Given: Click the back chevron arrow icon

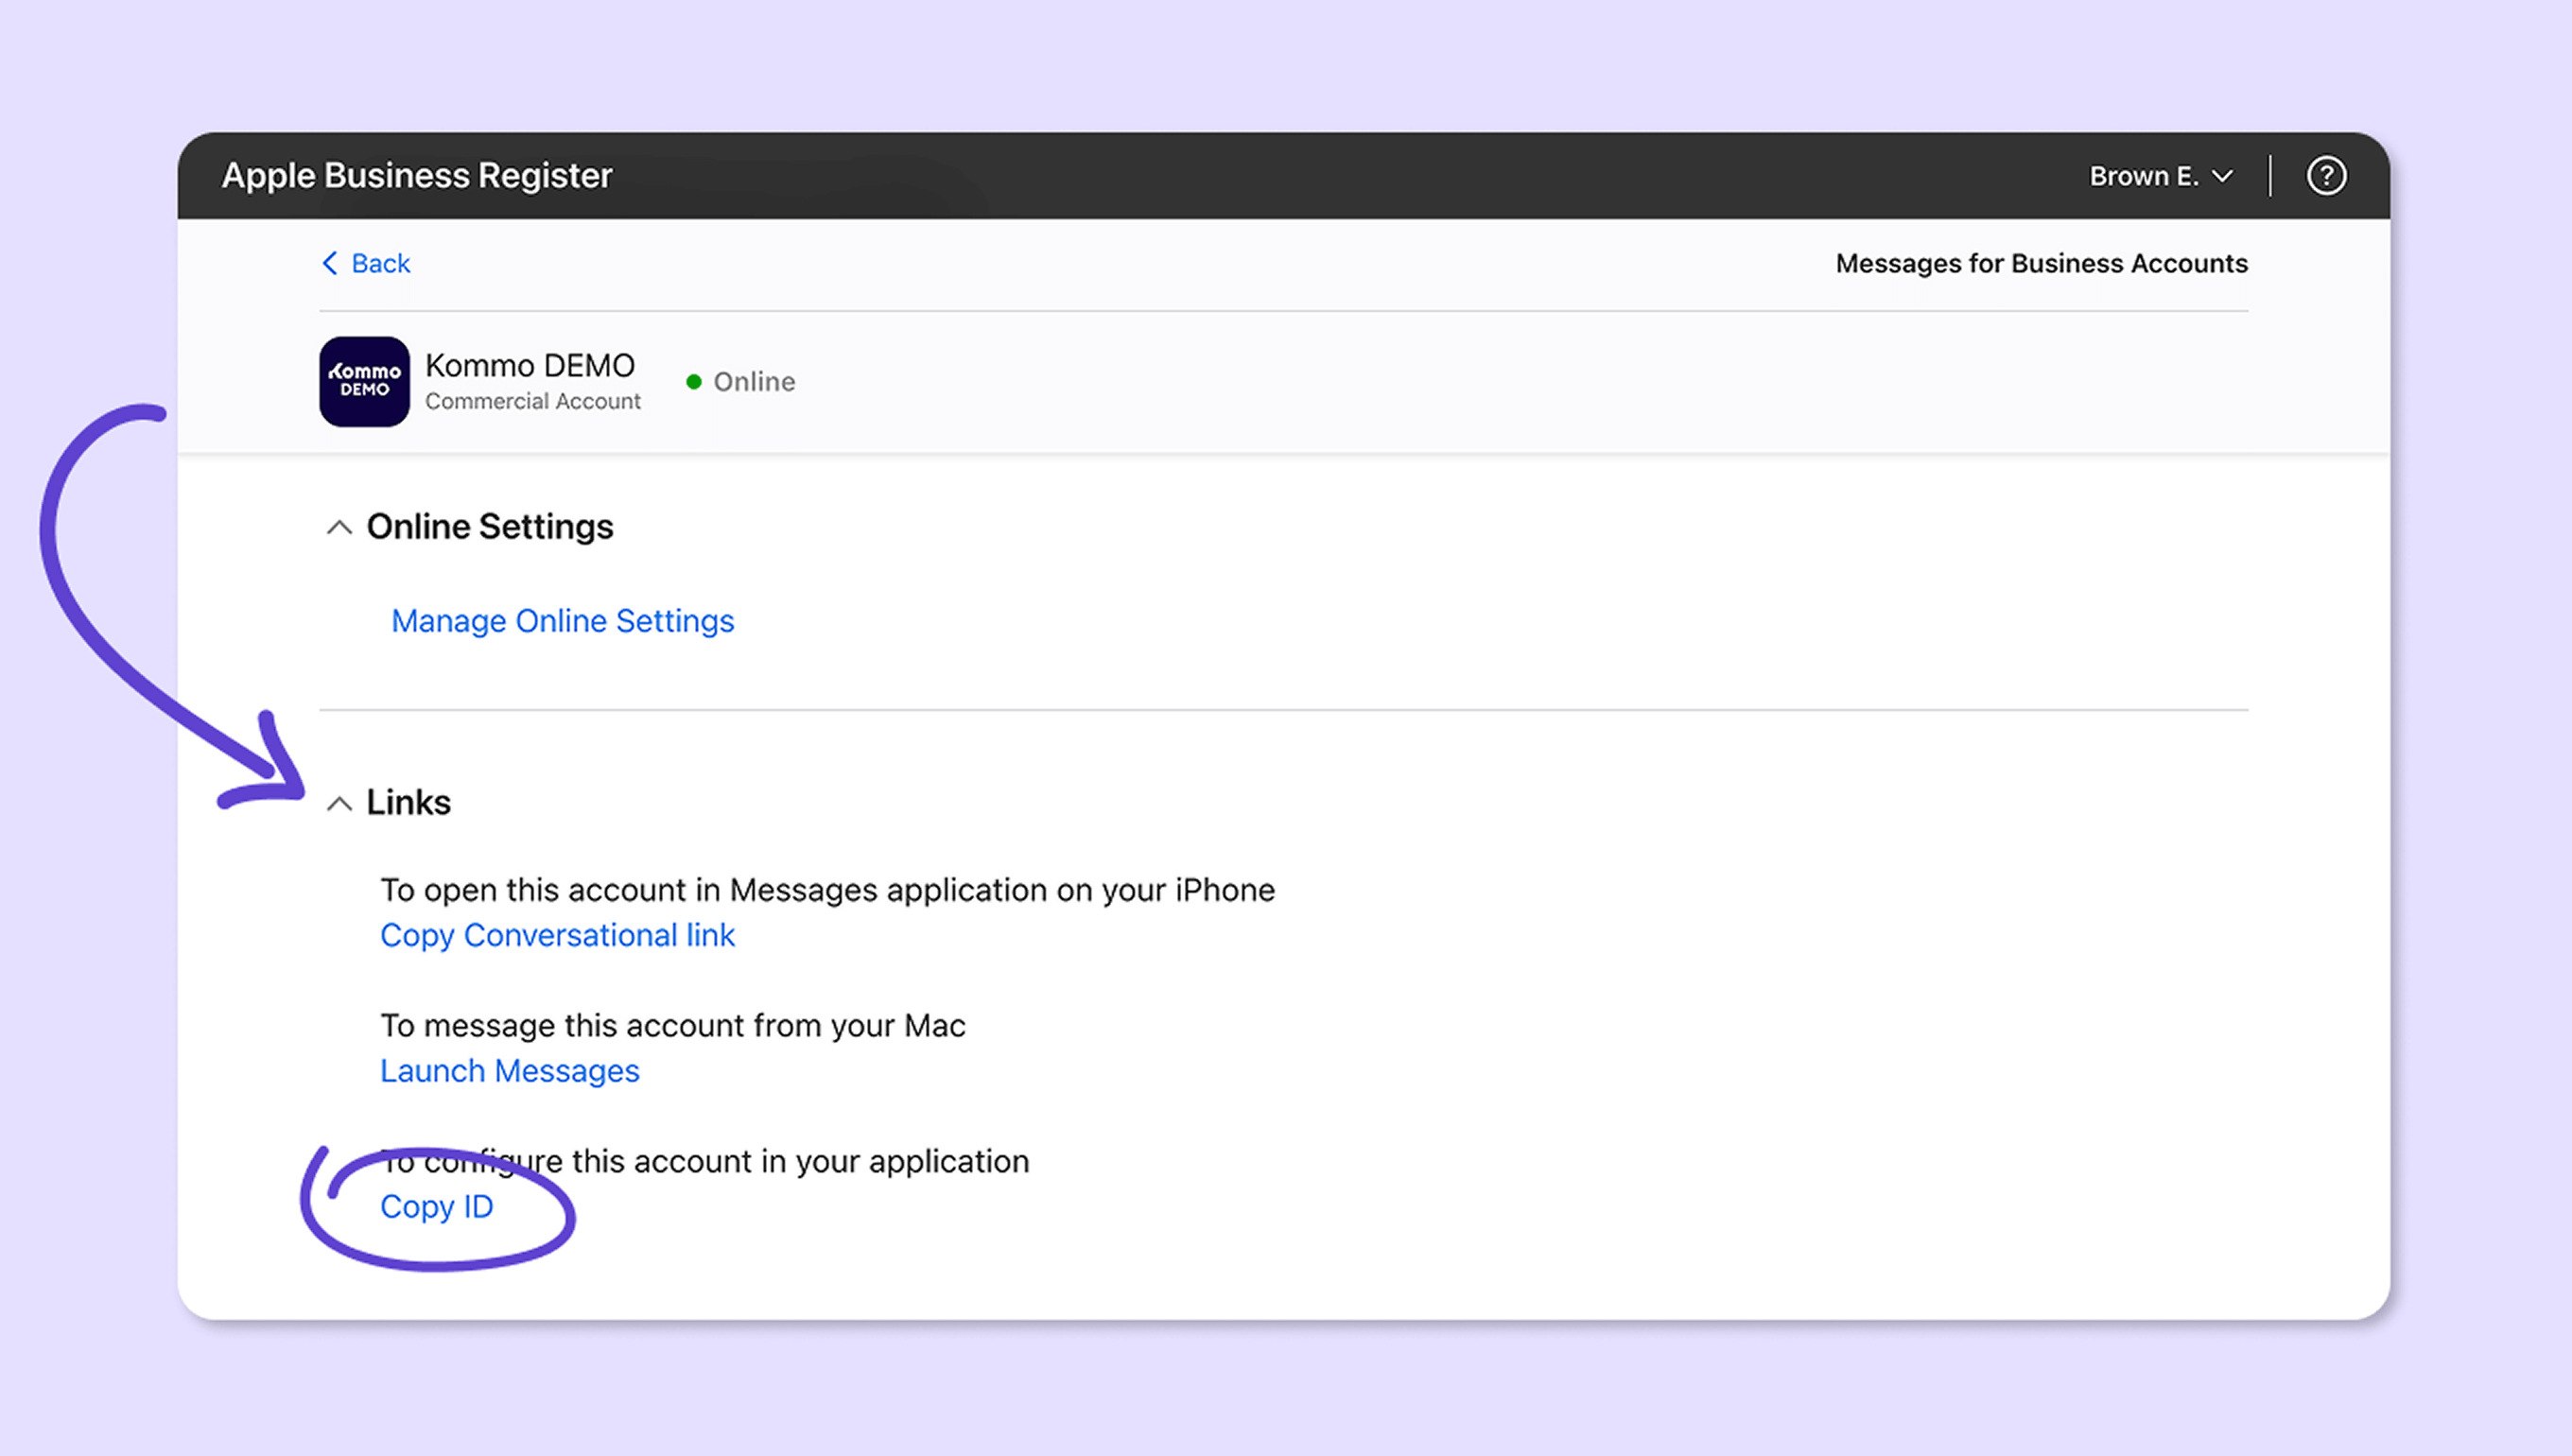Looking at the screenshot, I should 330,263.
